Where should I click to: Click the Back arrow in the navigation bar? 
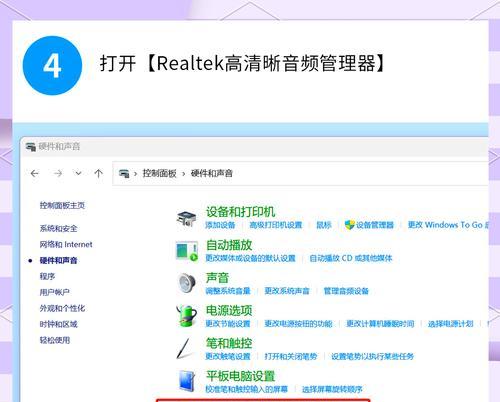tap(35, 173)
